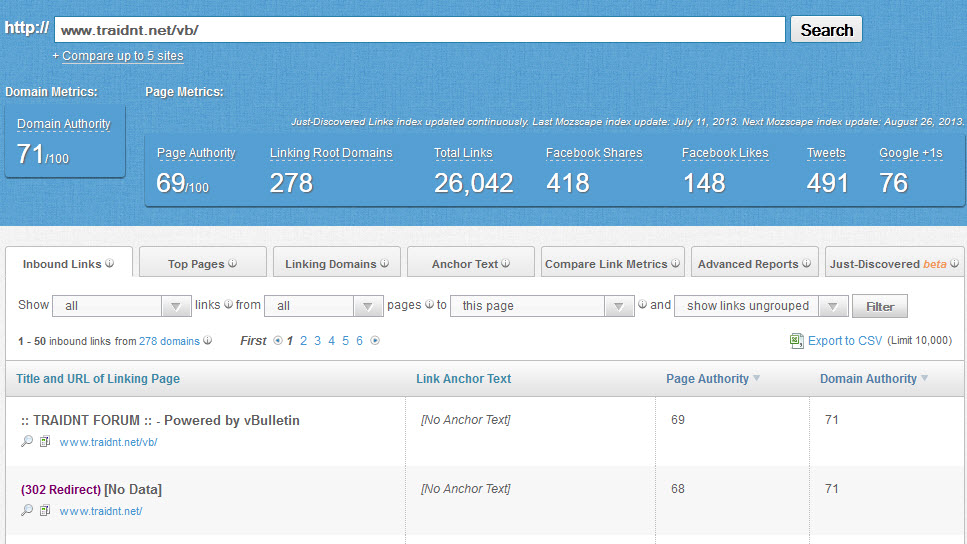Open the 'show links ungrouped' dropdown
Screen dimensions: 967x544
point(761,306)
